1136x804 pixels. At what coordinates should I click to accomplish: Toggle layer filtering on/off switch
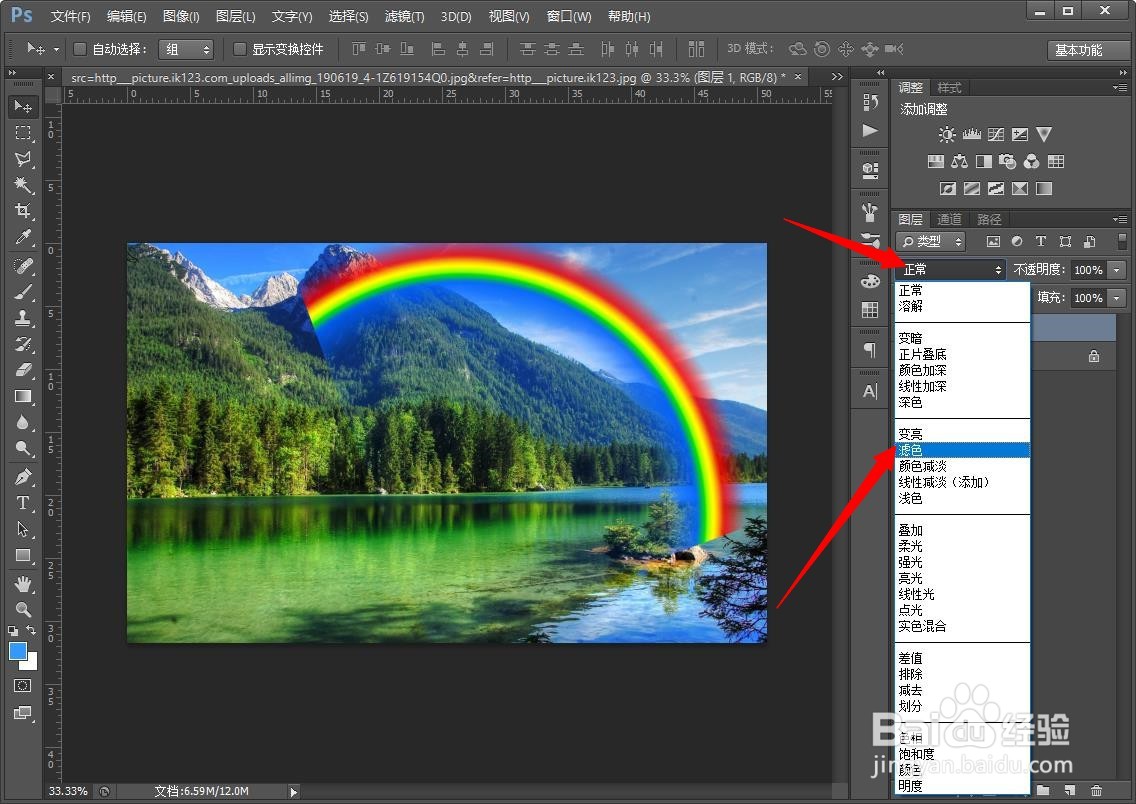[x=1122, y=241]
